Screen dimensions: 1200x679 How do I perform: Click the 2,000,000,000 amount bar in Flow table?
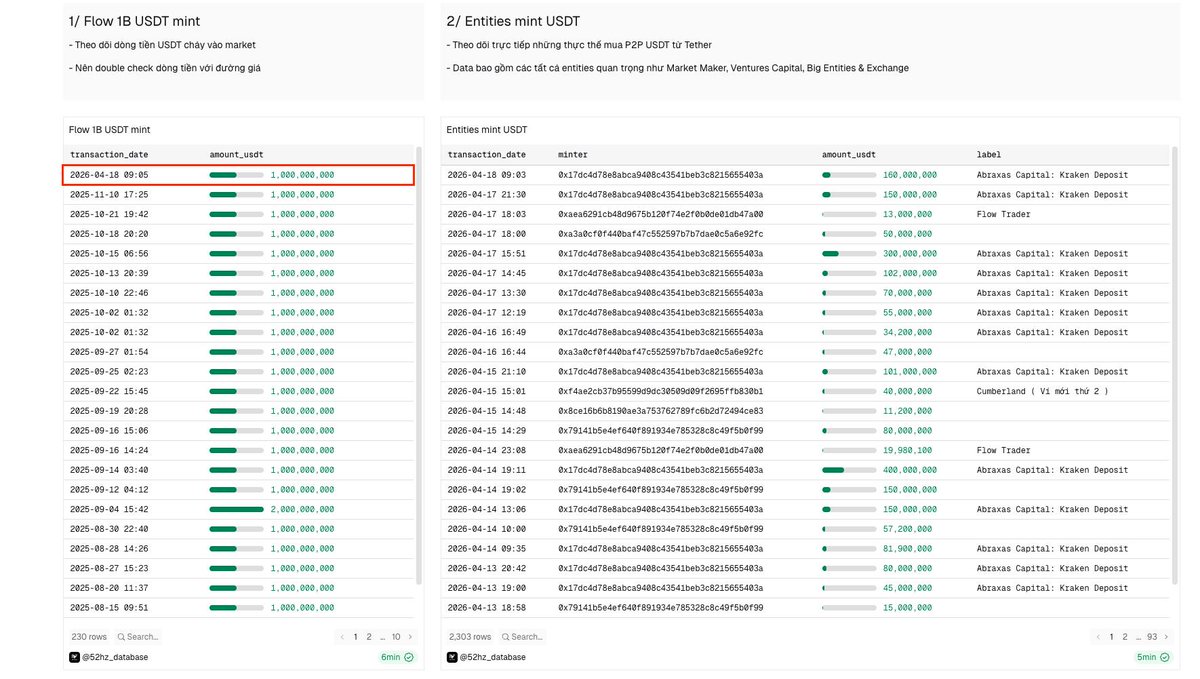[x=236, y=509]
